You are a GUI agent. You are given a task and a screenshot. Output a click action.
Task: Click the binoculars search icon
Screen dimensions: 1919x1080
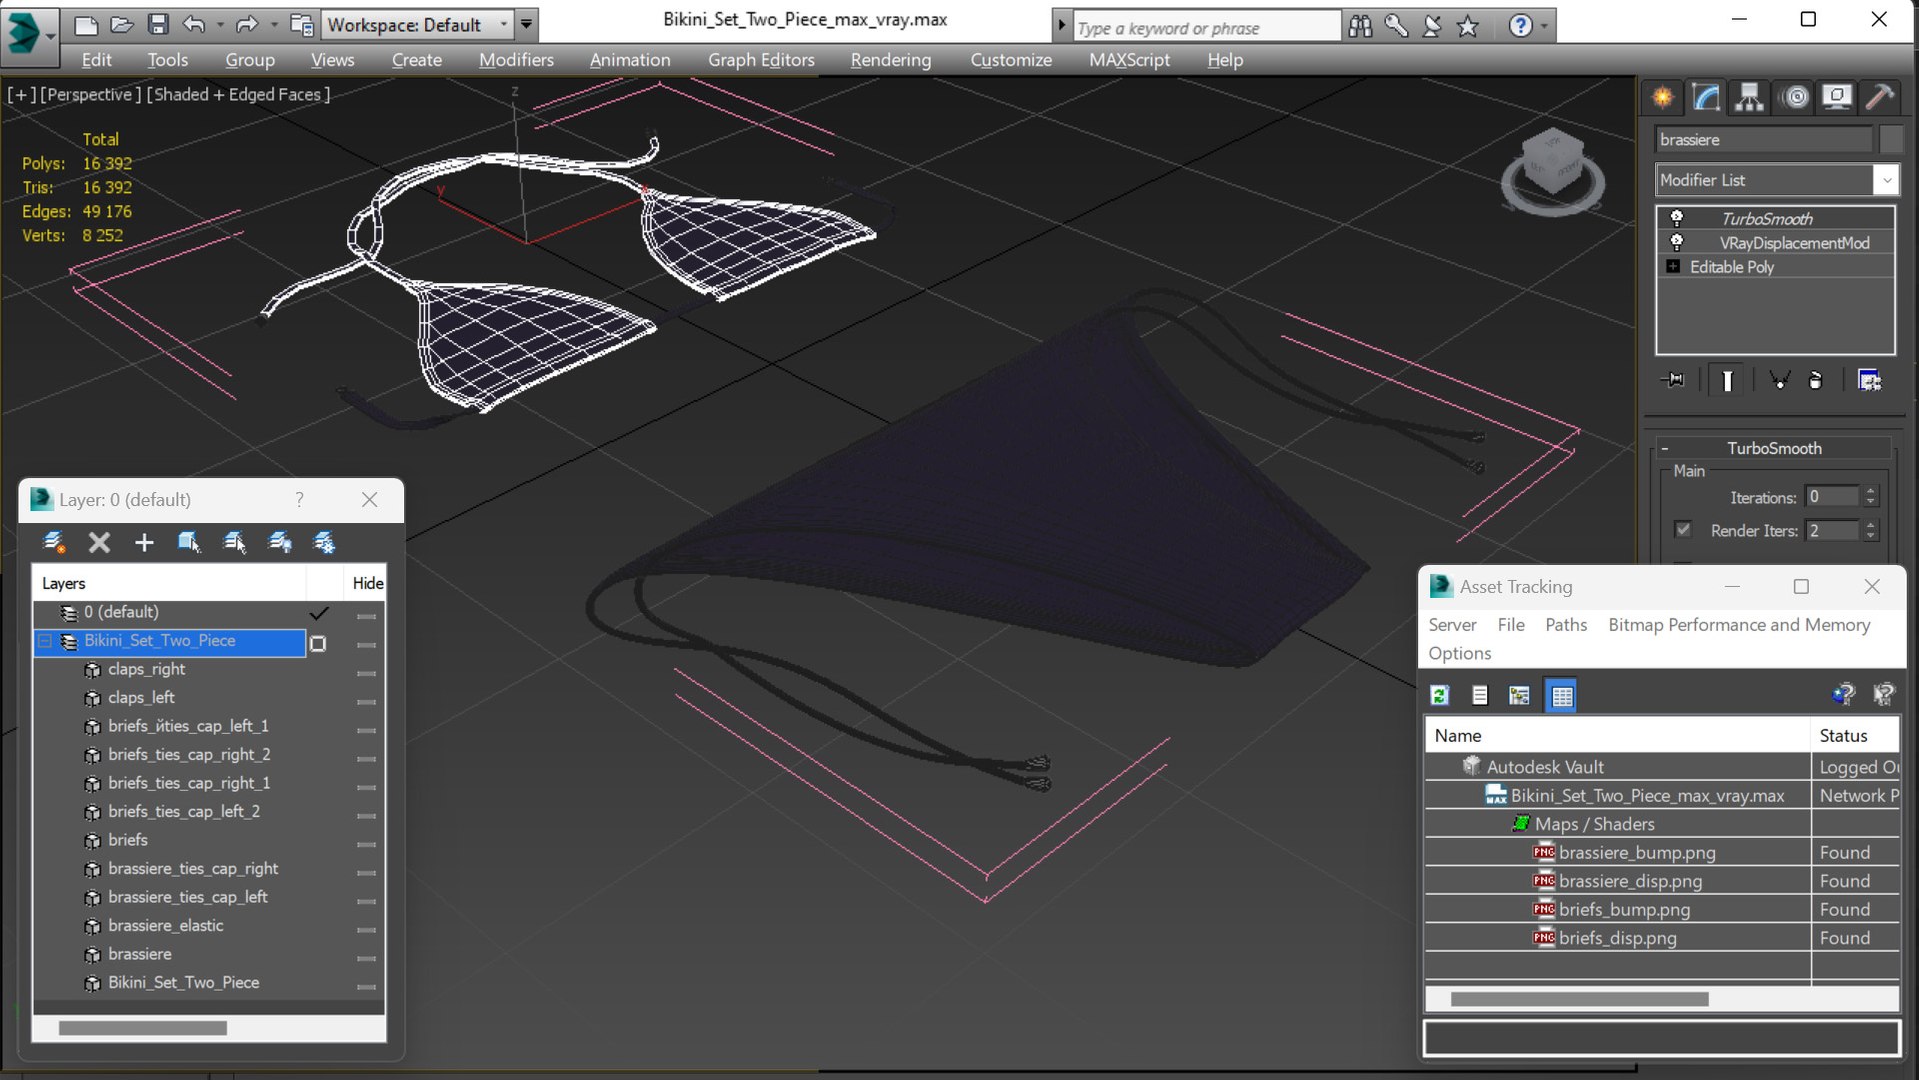[1360, 26]
